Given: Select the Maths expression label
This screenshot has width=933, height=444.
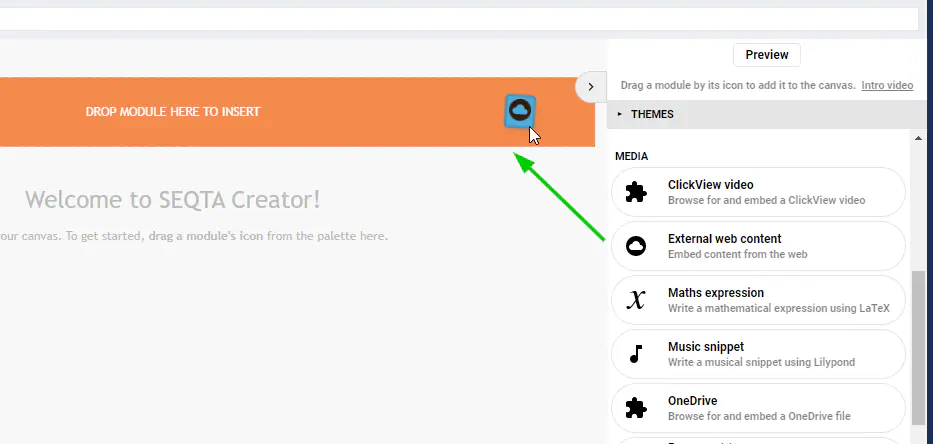Looking at the screenshot, I should point(716,293).
